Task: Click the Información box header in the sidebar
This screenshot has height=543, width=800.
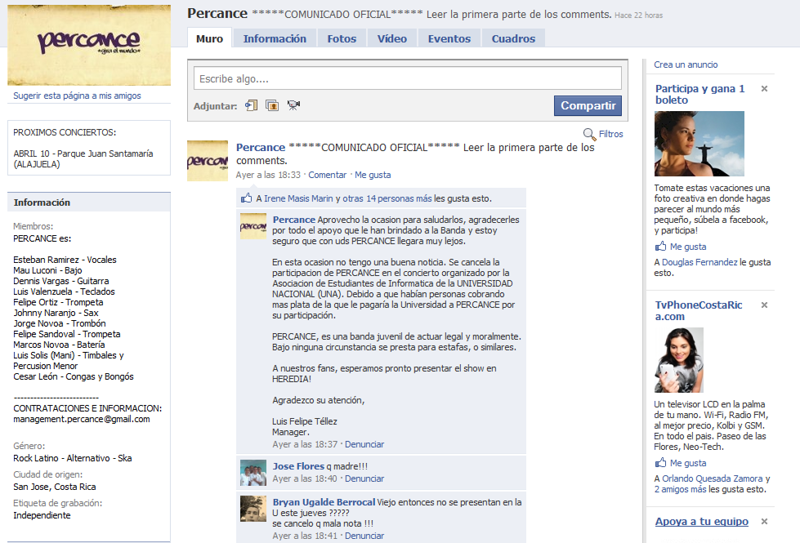Action: click(89, 202)
